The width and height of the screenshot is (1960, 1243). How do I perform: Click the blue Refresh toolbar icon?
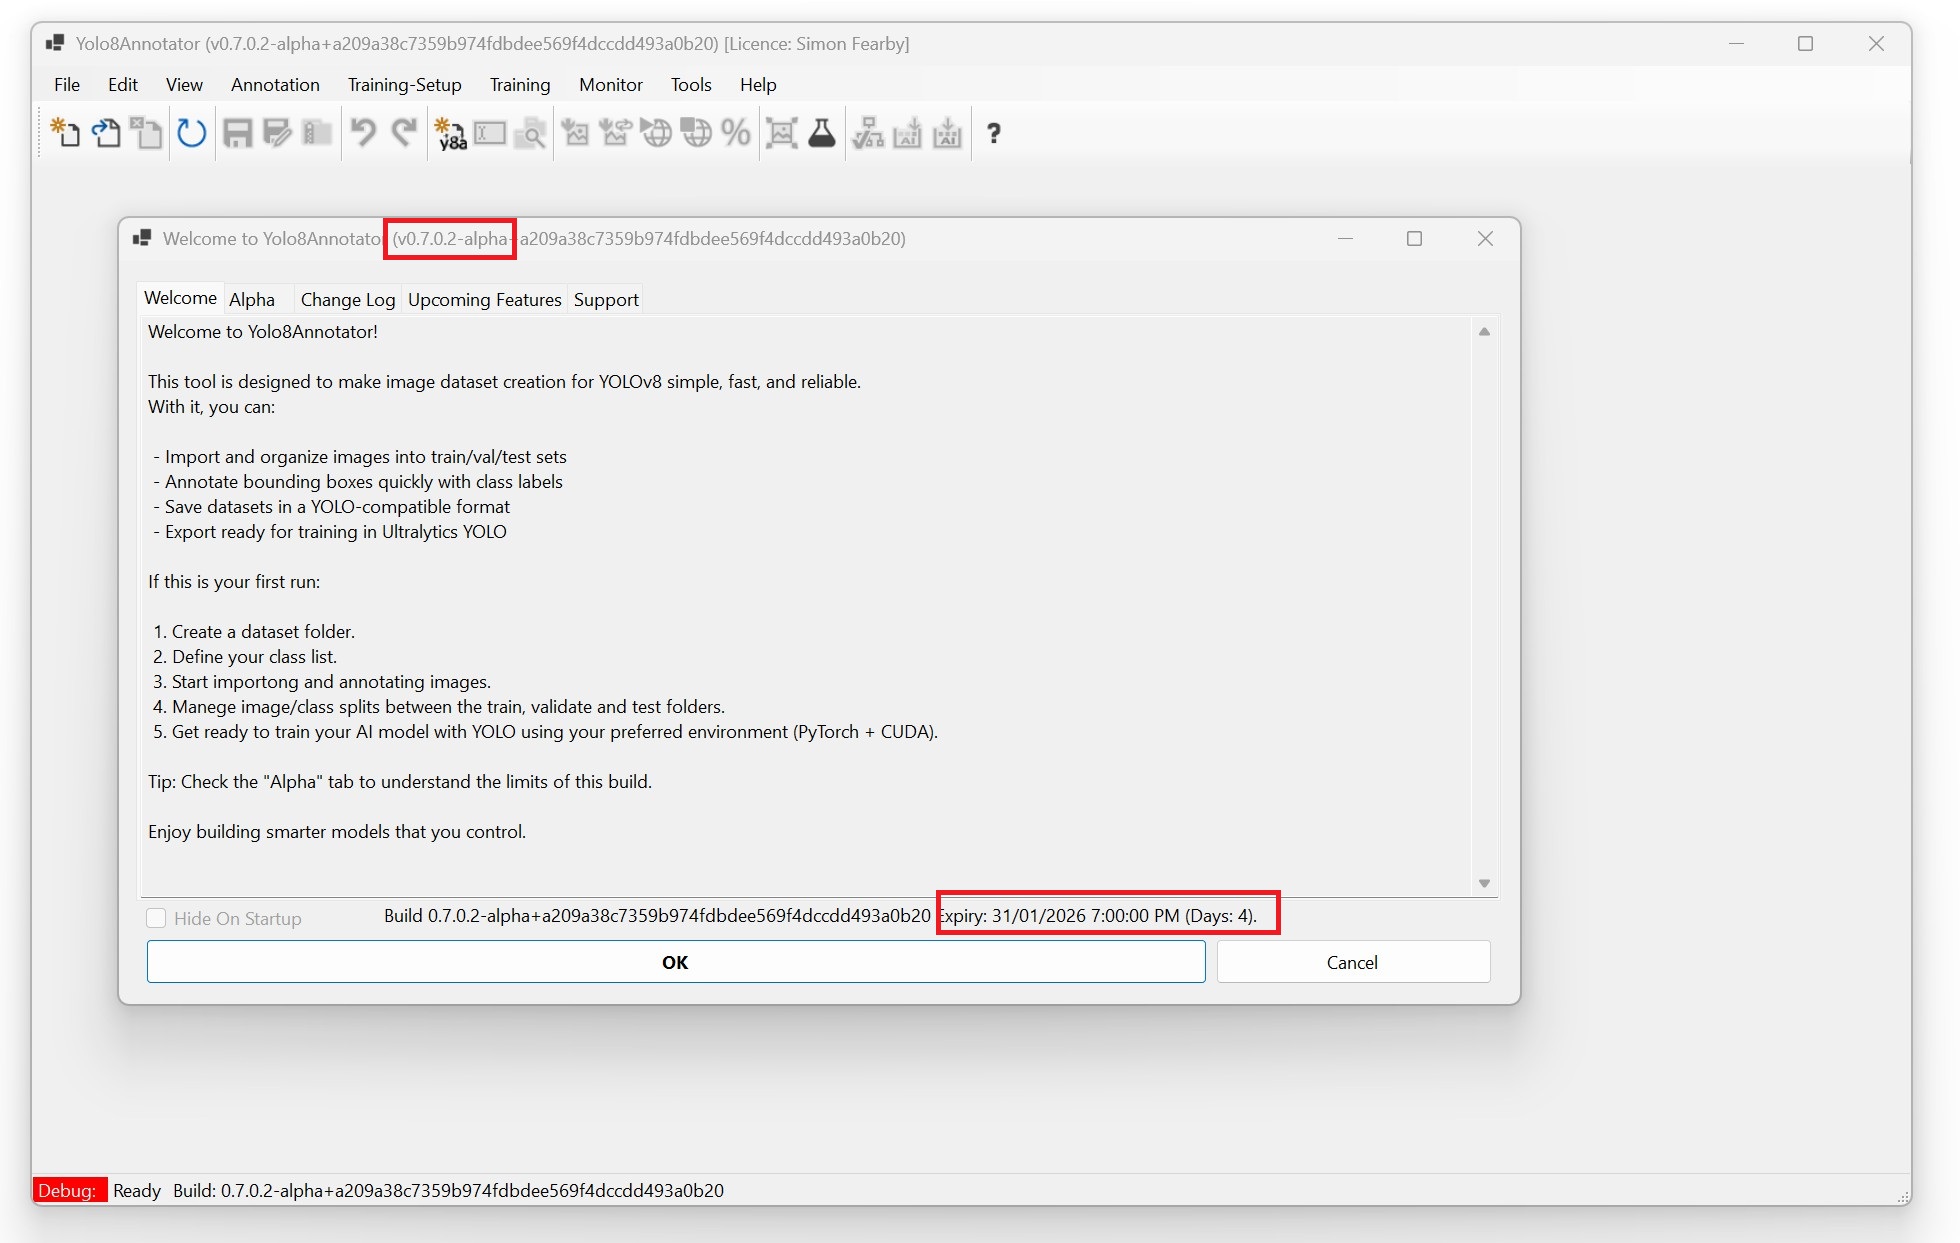[x=191, y=133]
